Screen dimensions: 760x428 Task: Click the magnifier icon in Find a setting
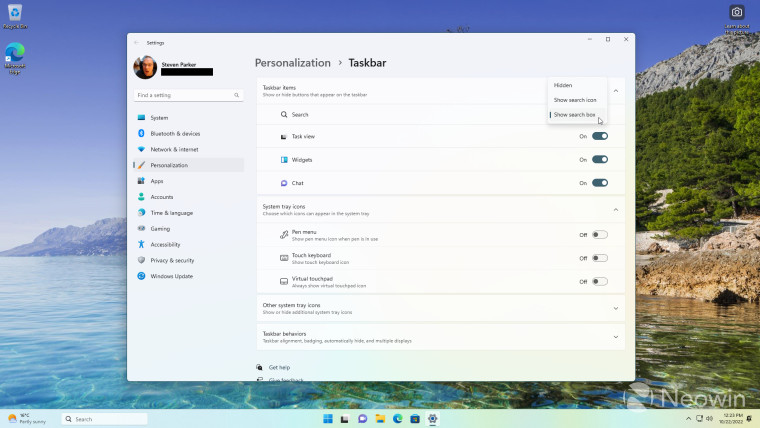click(237, 95)
